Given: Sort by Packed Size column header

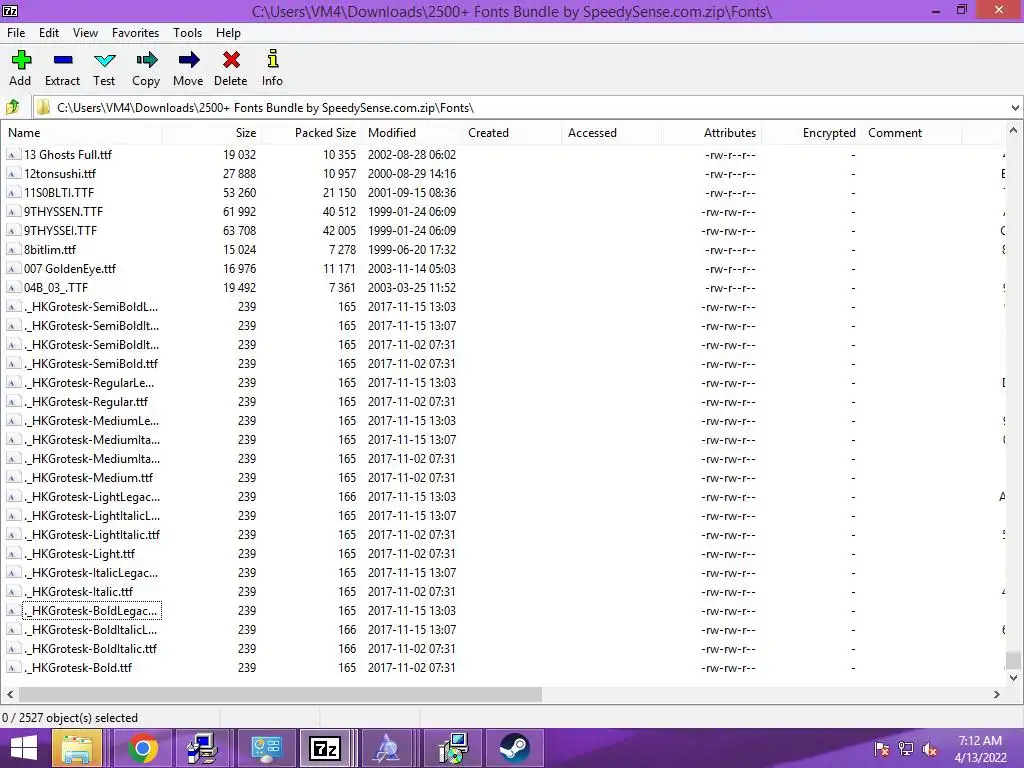Looking at the screenshot, I should point(312,133).
